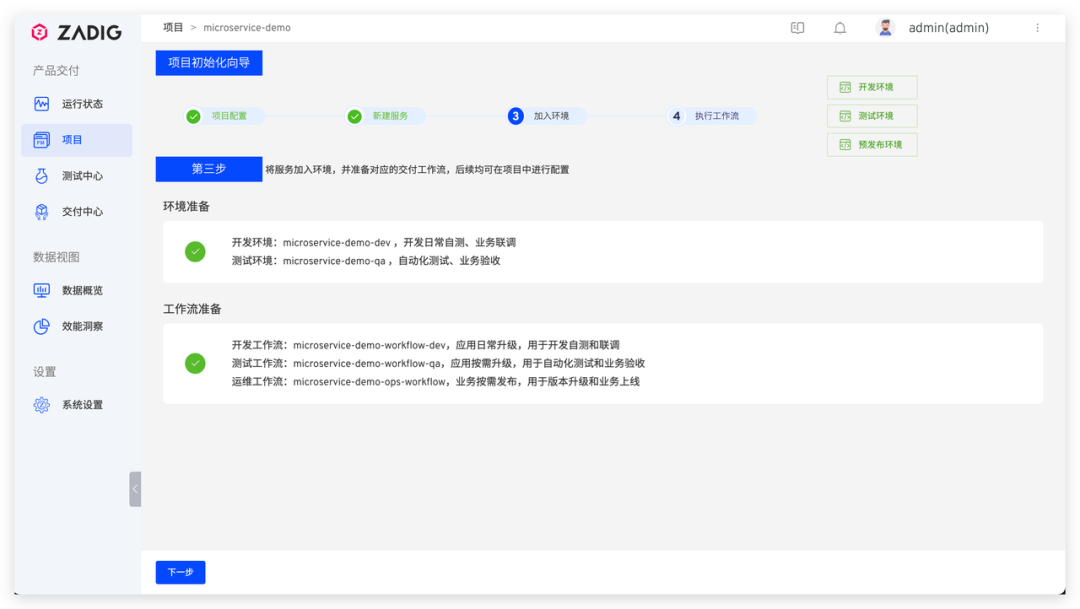Click the step number 3 circle
This screenshot has width=1080, height=609.
(515, 116)
